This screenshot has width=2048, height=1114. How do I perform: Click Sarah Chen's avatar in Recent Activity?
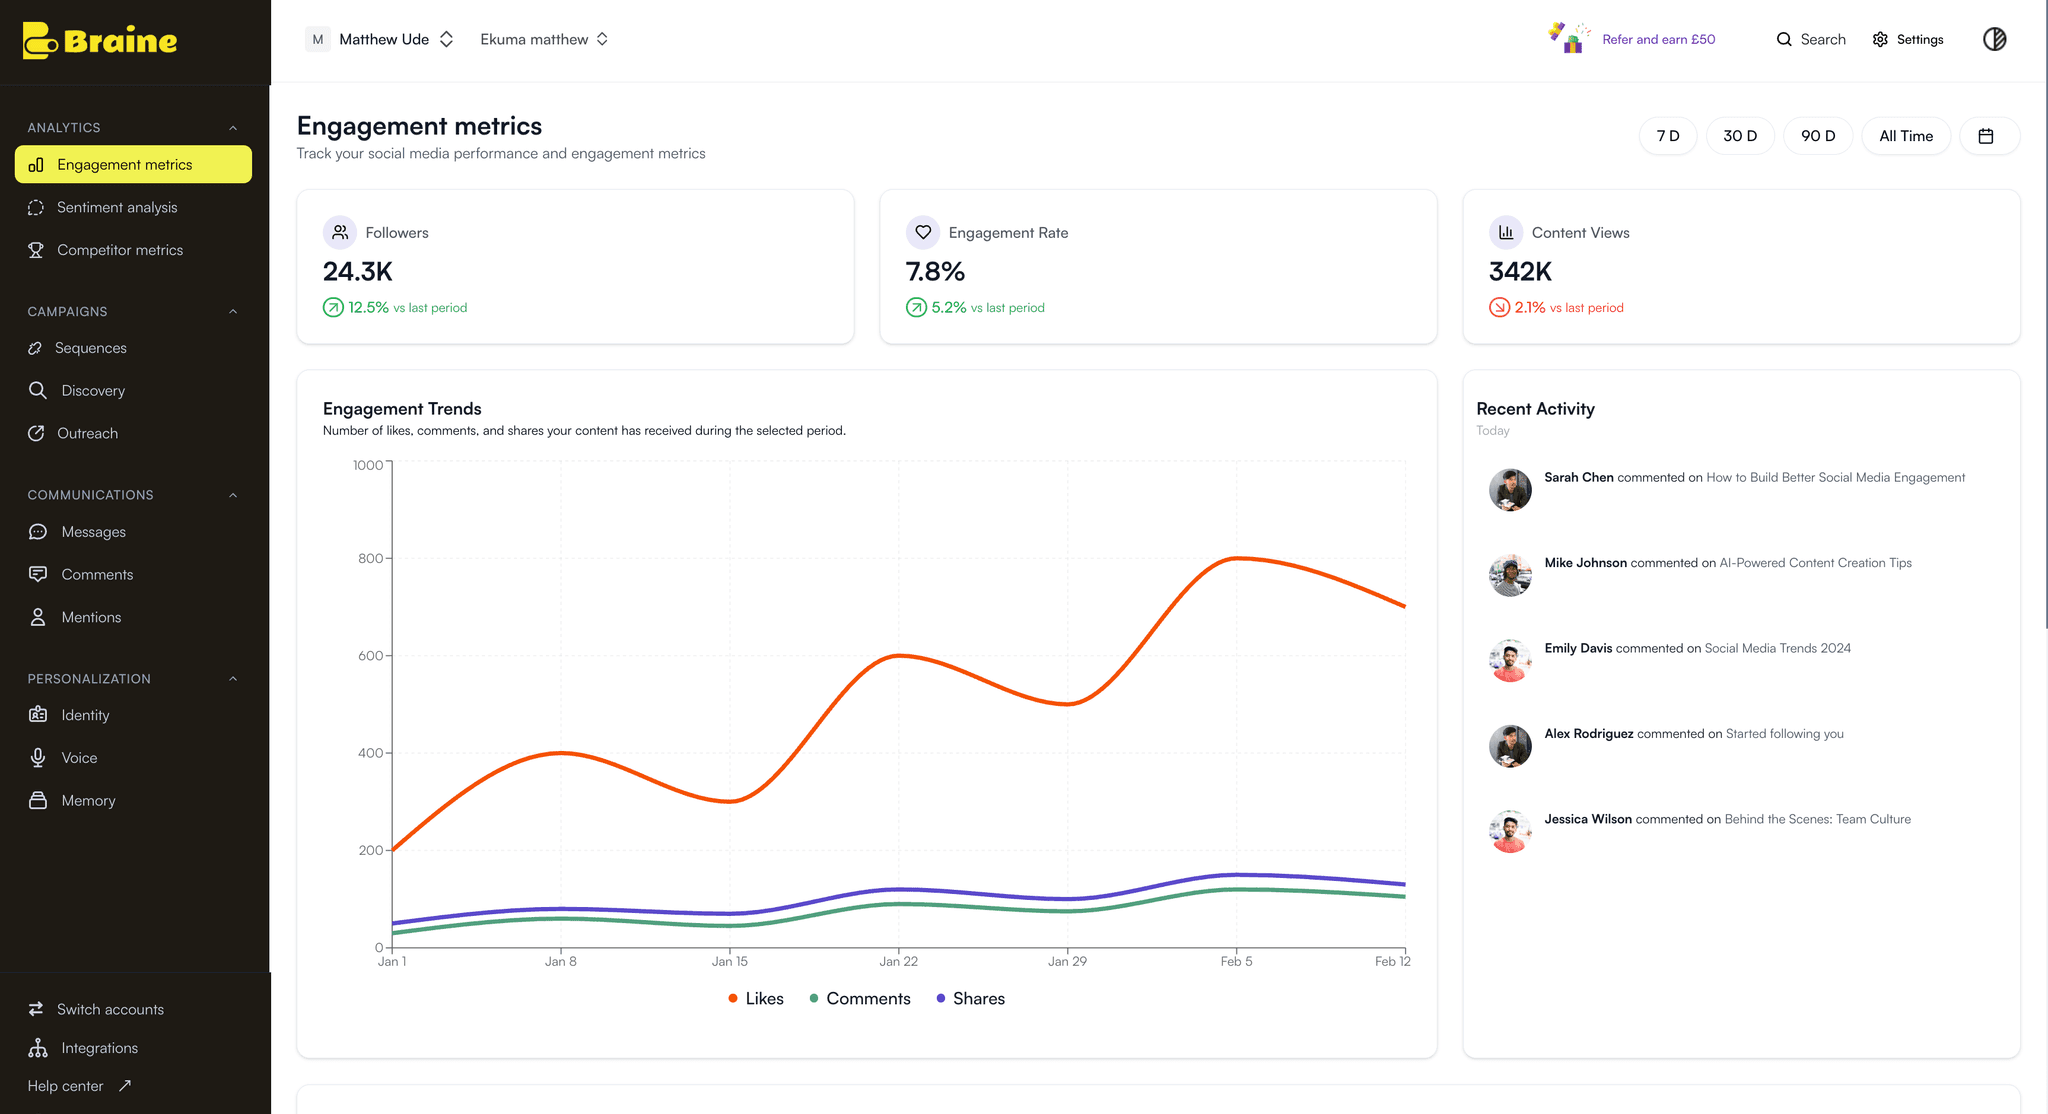coord(1510,490)
